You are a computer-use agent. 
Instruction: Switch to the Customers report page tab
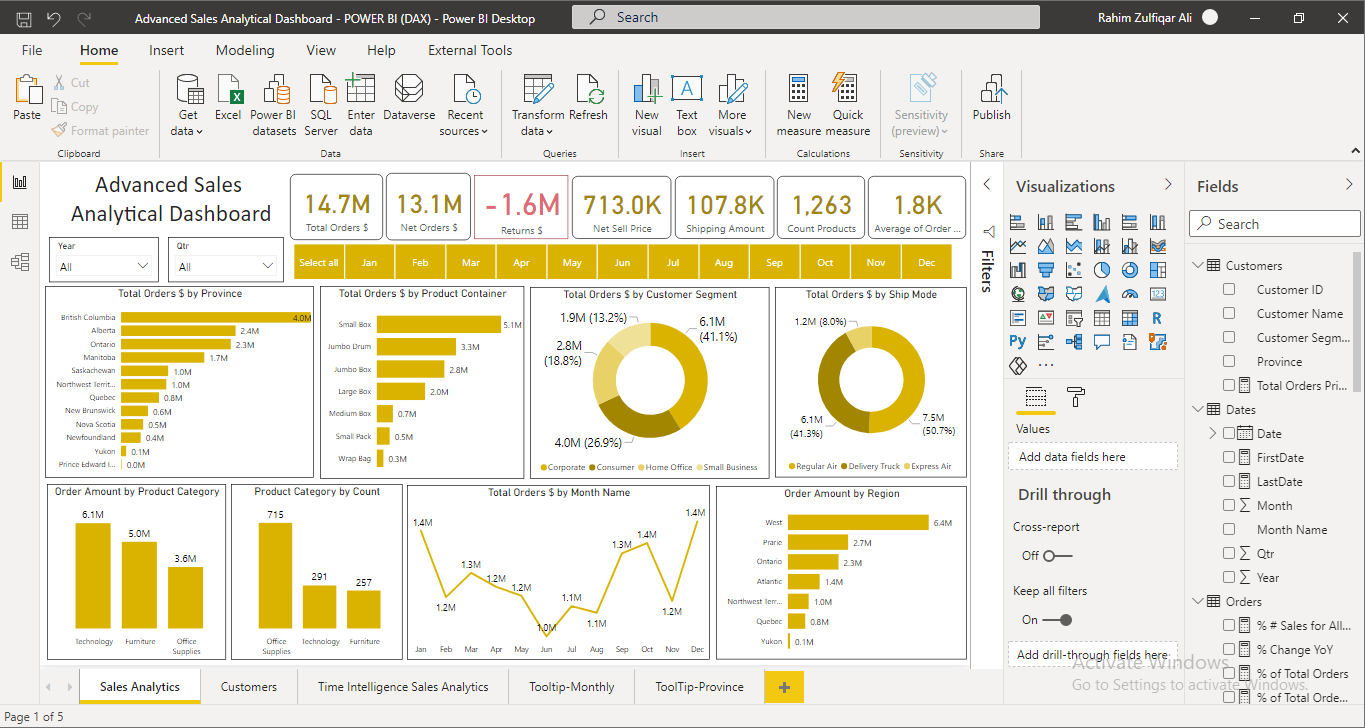click(248, 687)
